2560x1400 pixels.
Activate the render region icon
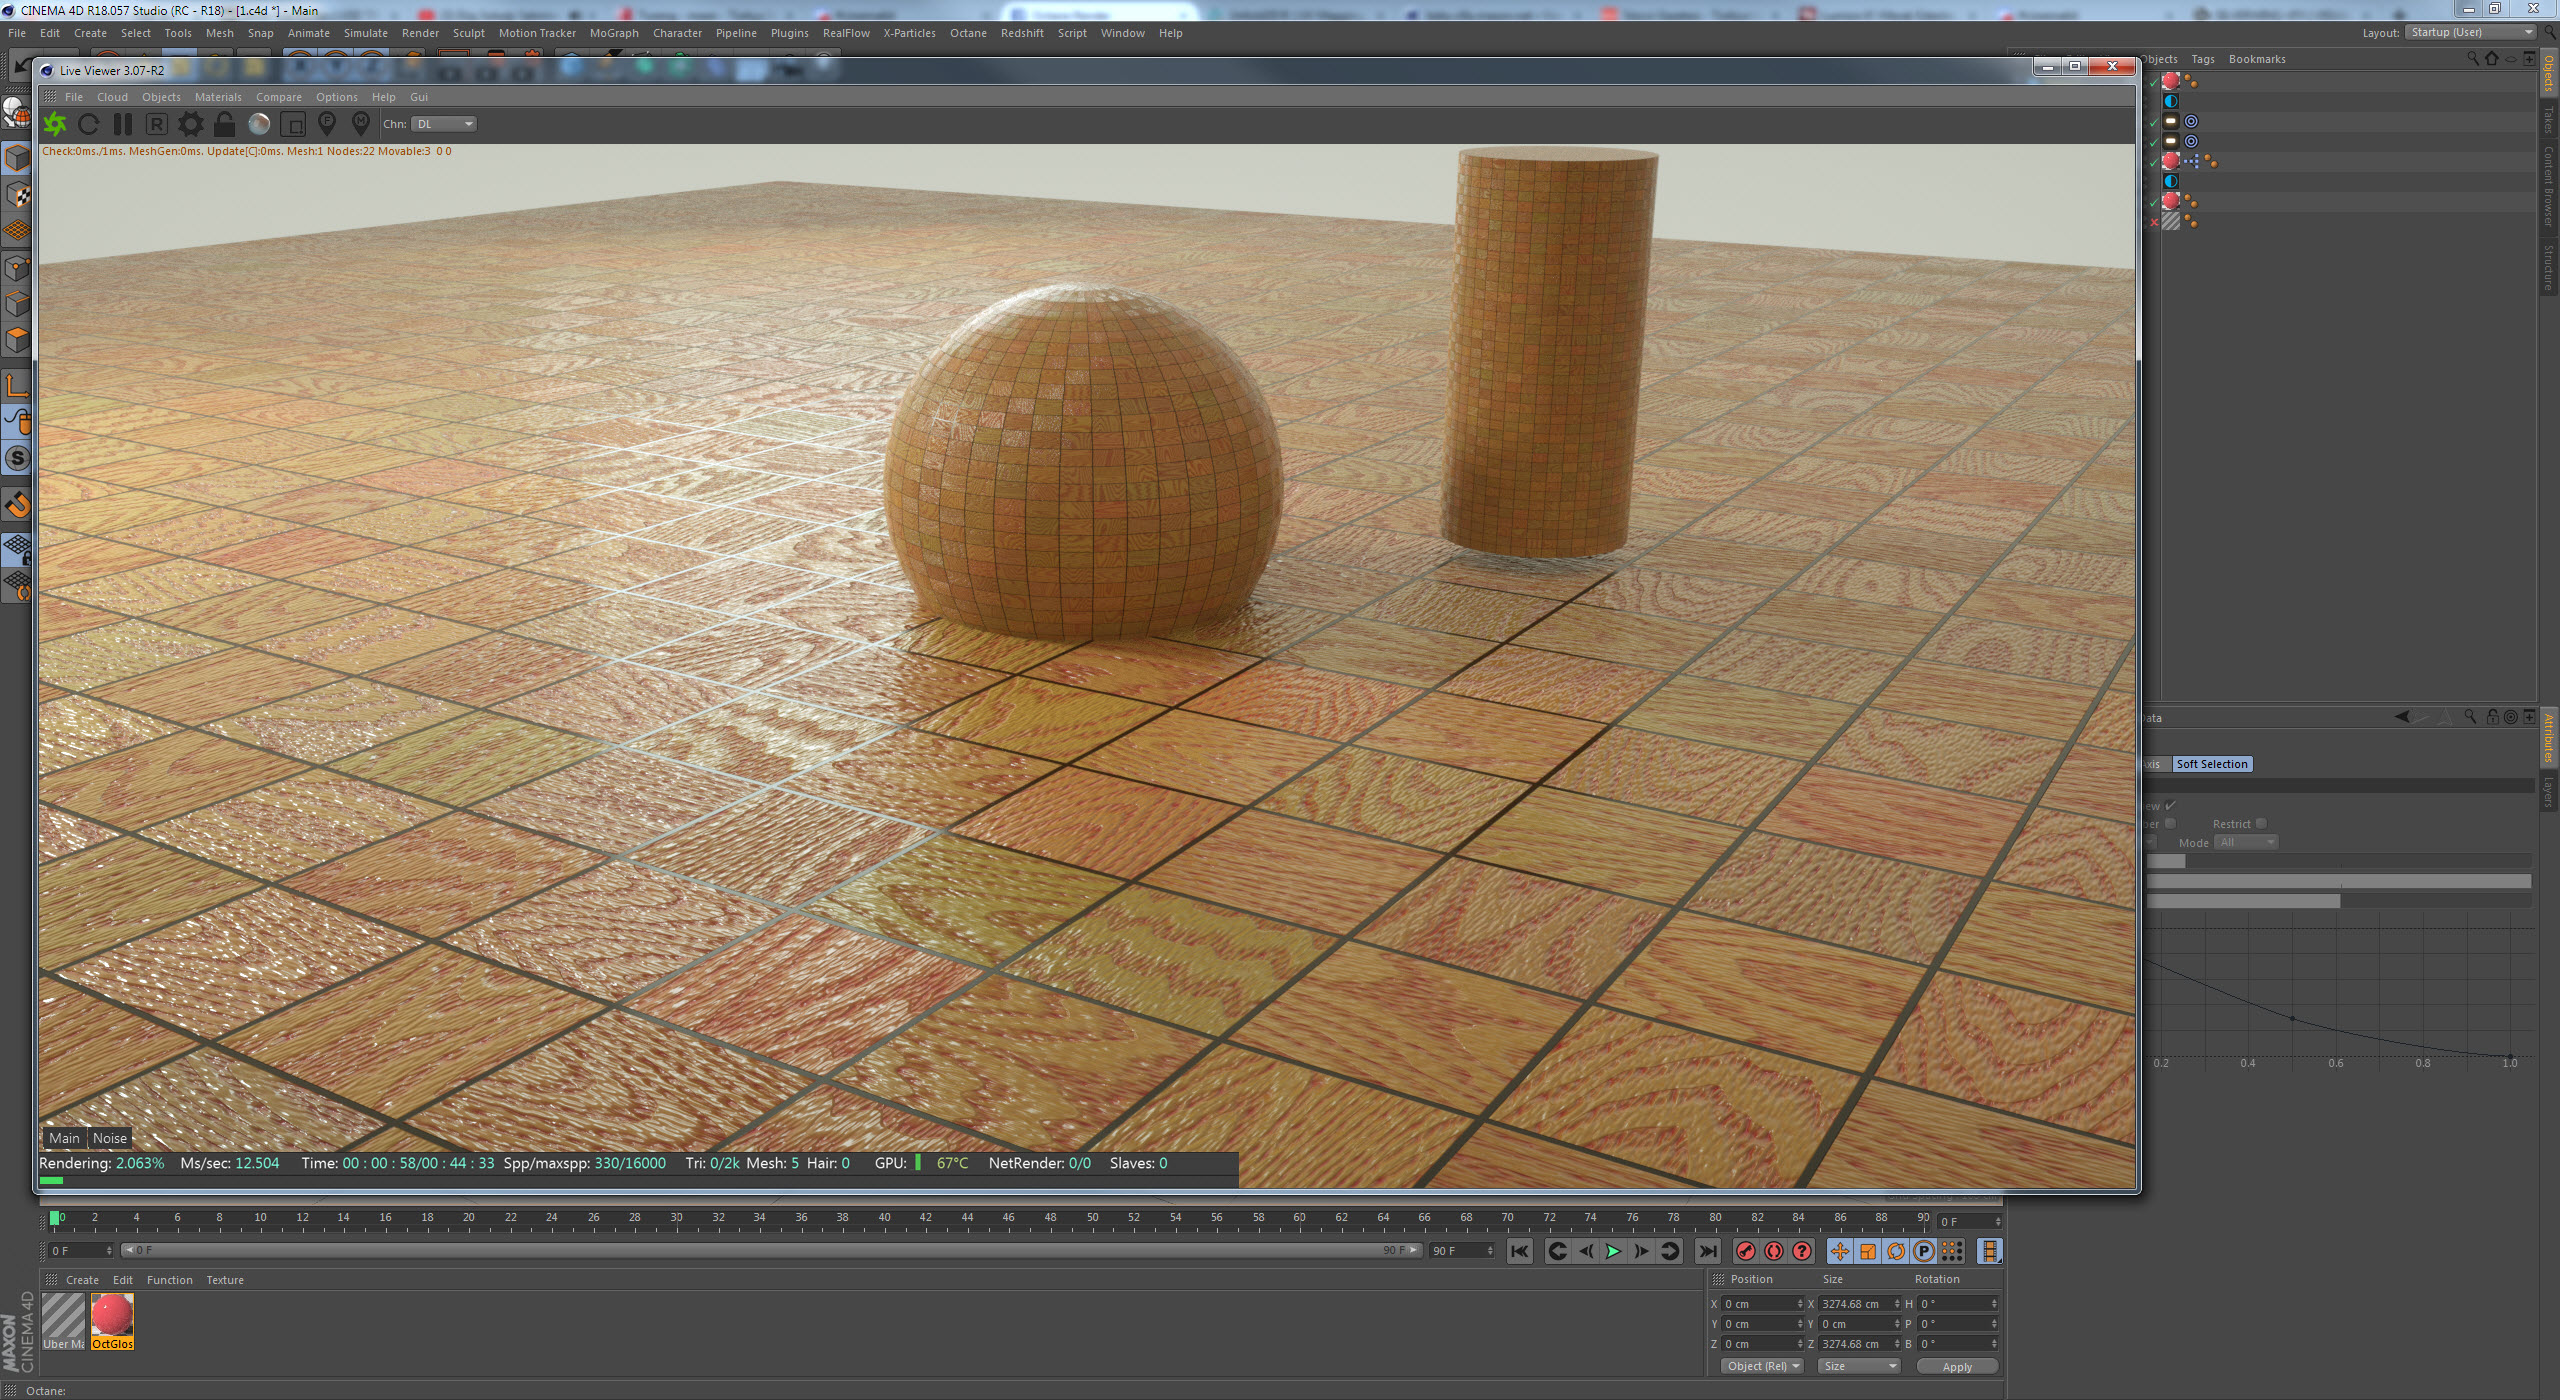tap(293, 124)
